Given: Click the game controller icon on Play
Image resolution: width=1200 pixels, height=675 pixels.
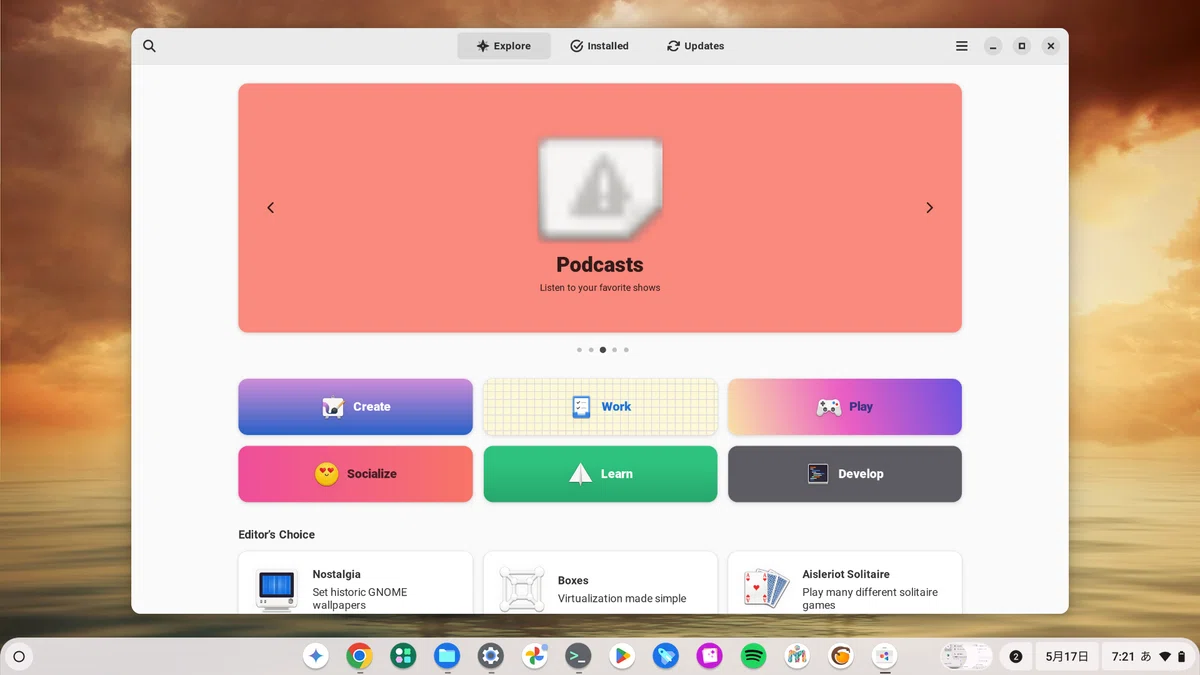Looking at the screenshot, I should click(x=829, y=407).
